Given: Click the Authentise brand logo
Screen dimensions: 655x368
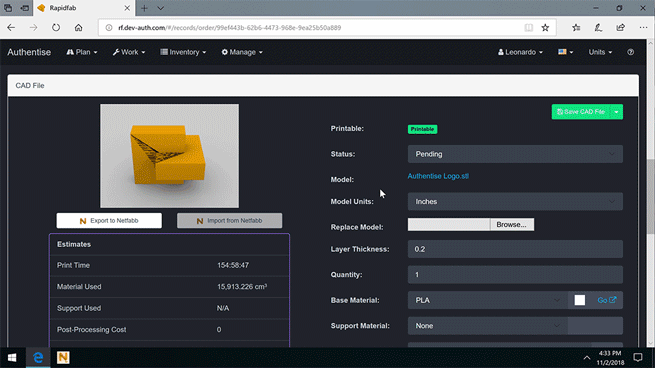Looking at the screenshot, I should [x=29, y=52].
